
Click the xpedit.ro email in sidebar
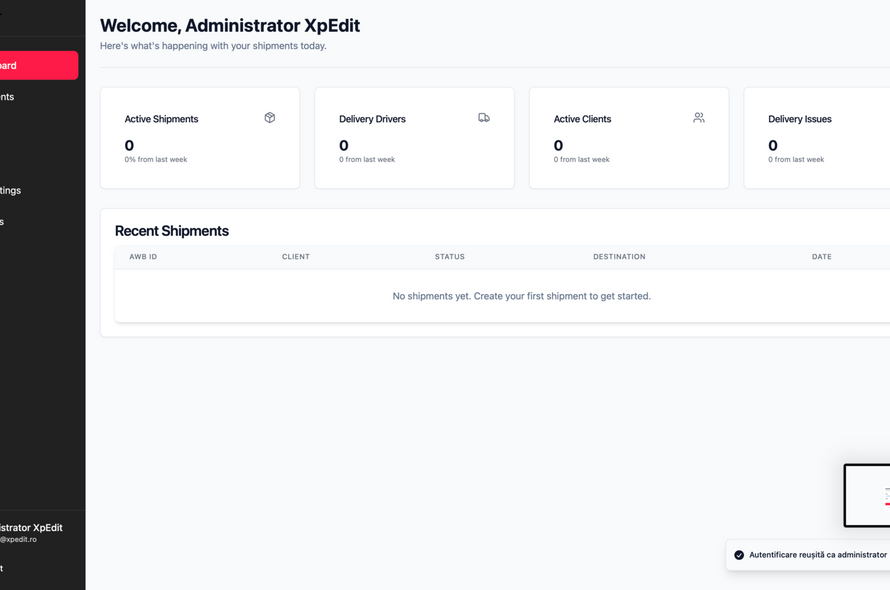pyautogui.click(x=19, y=540)
